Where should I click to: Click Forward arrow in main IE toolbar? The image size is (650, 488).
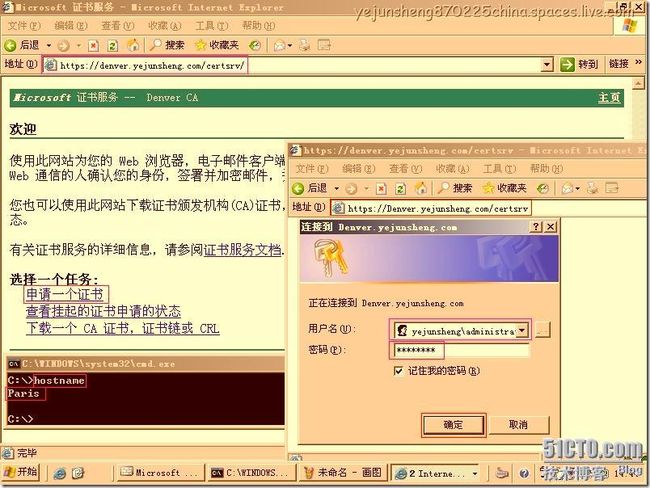pyautogui.click(x=63, y=45)
